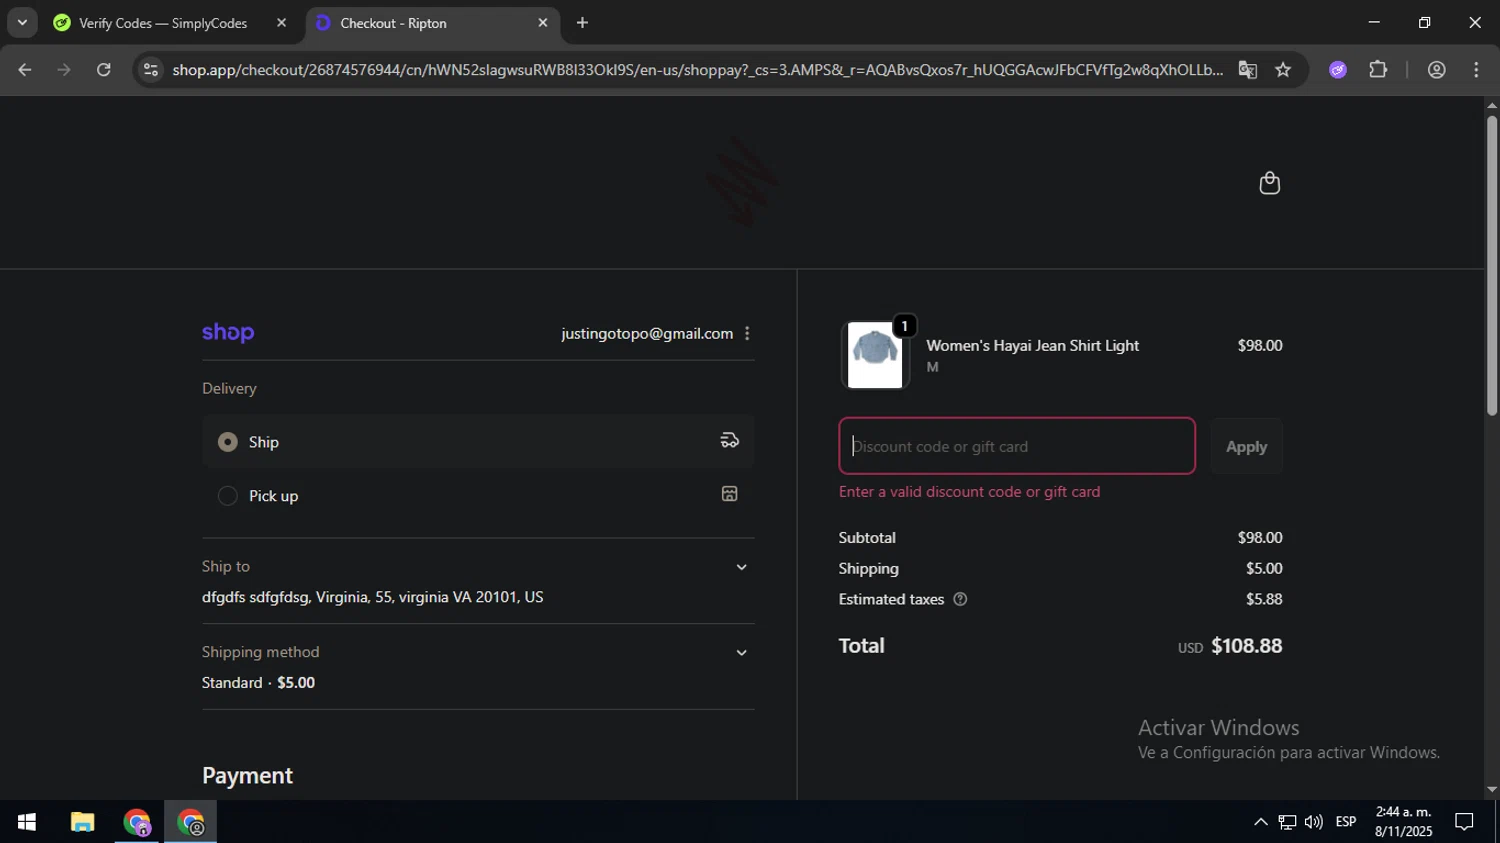Image resolution: width=1500 pixels, height=843 pixels.
Task: Open the volume icon in system tray
Action: coord(1314,822)
